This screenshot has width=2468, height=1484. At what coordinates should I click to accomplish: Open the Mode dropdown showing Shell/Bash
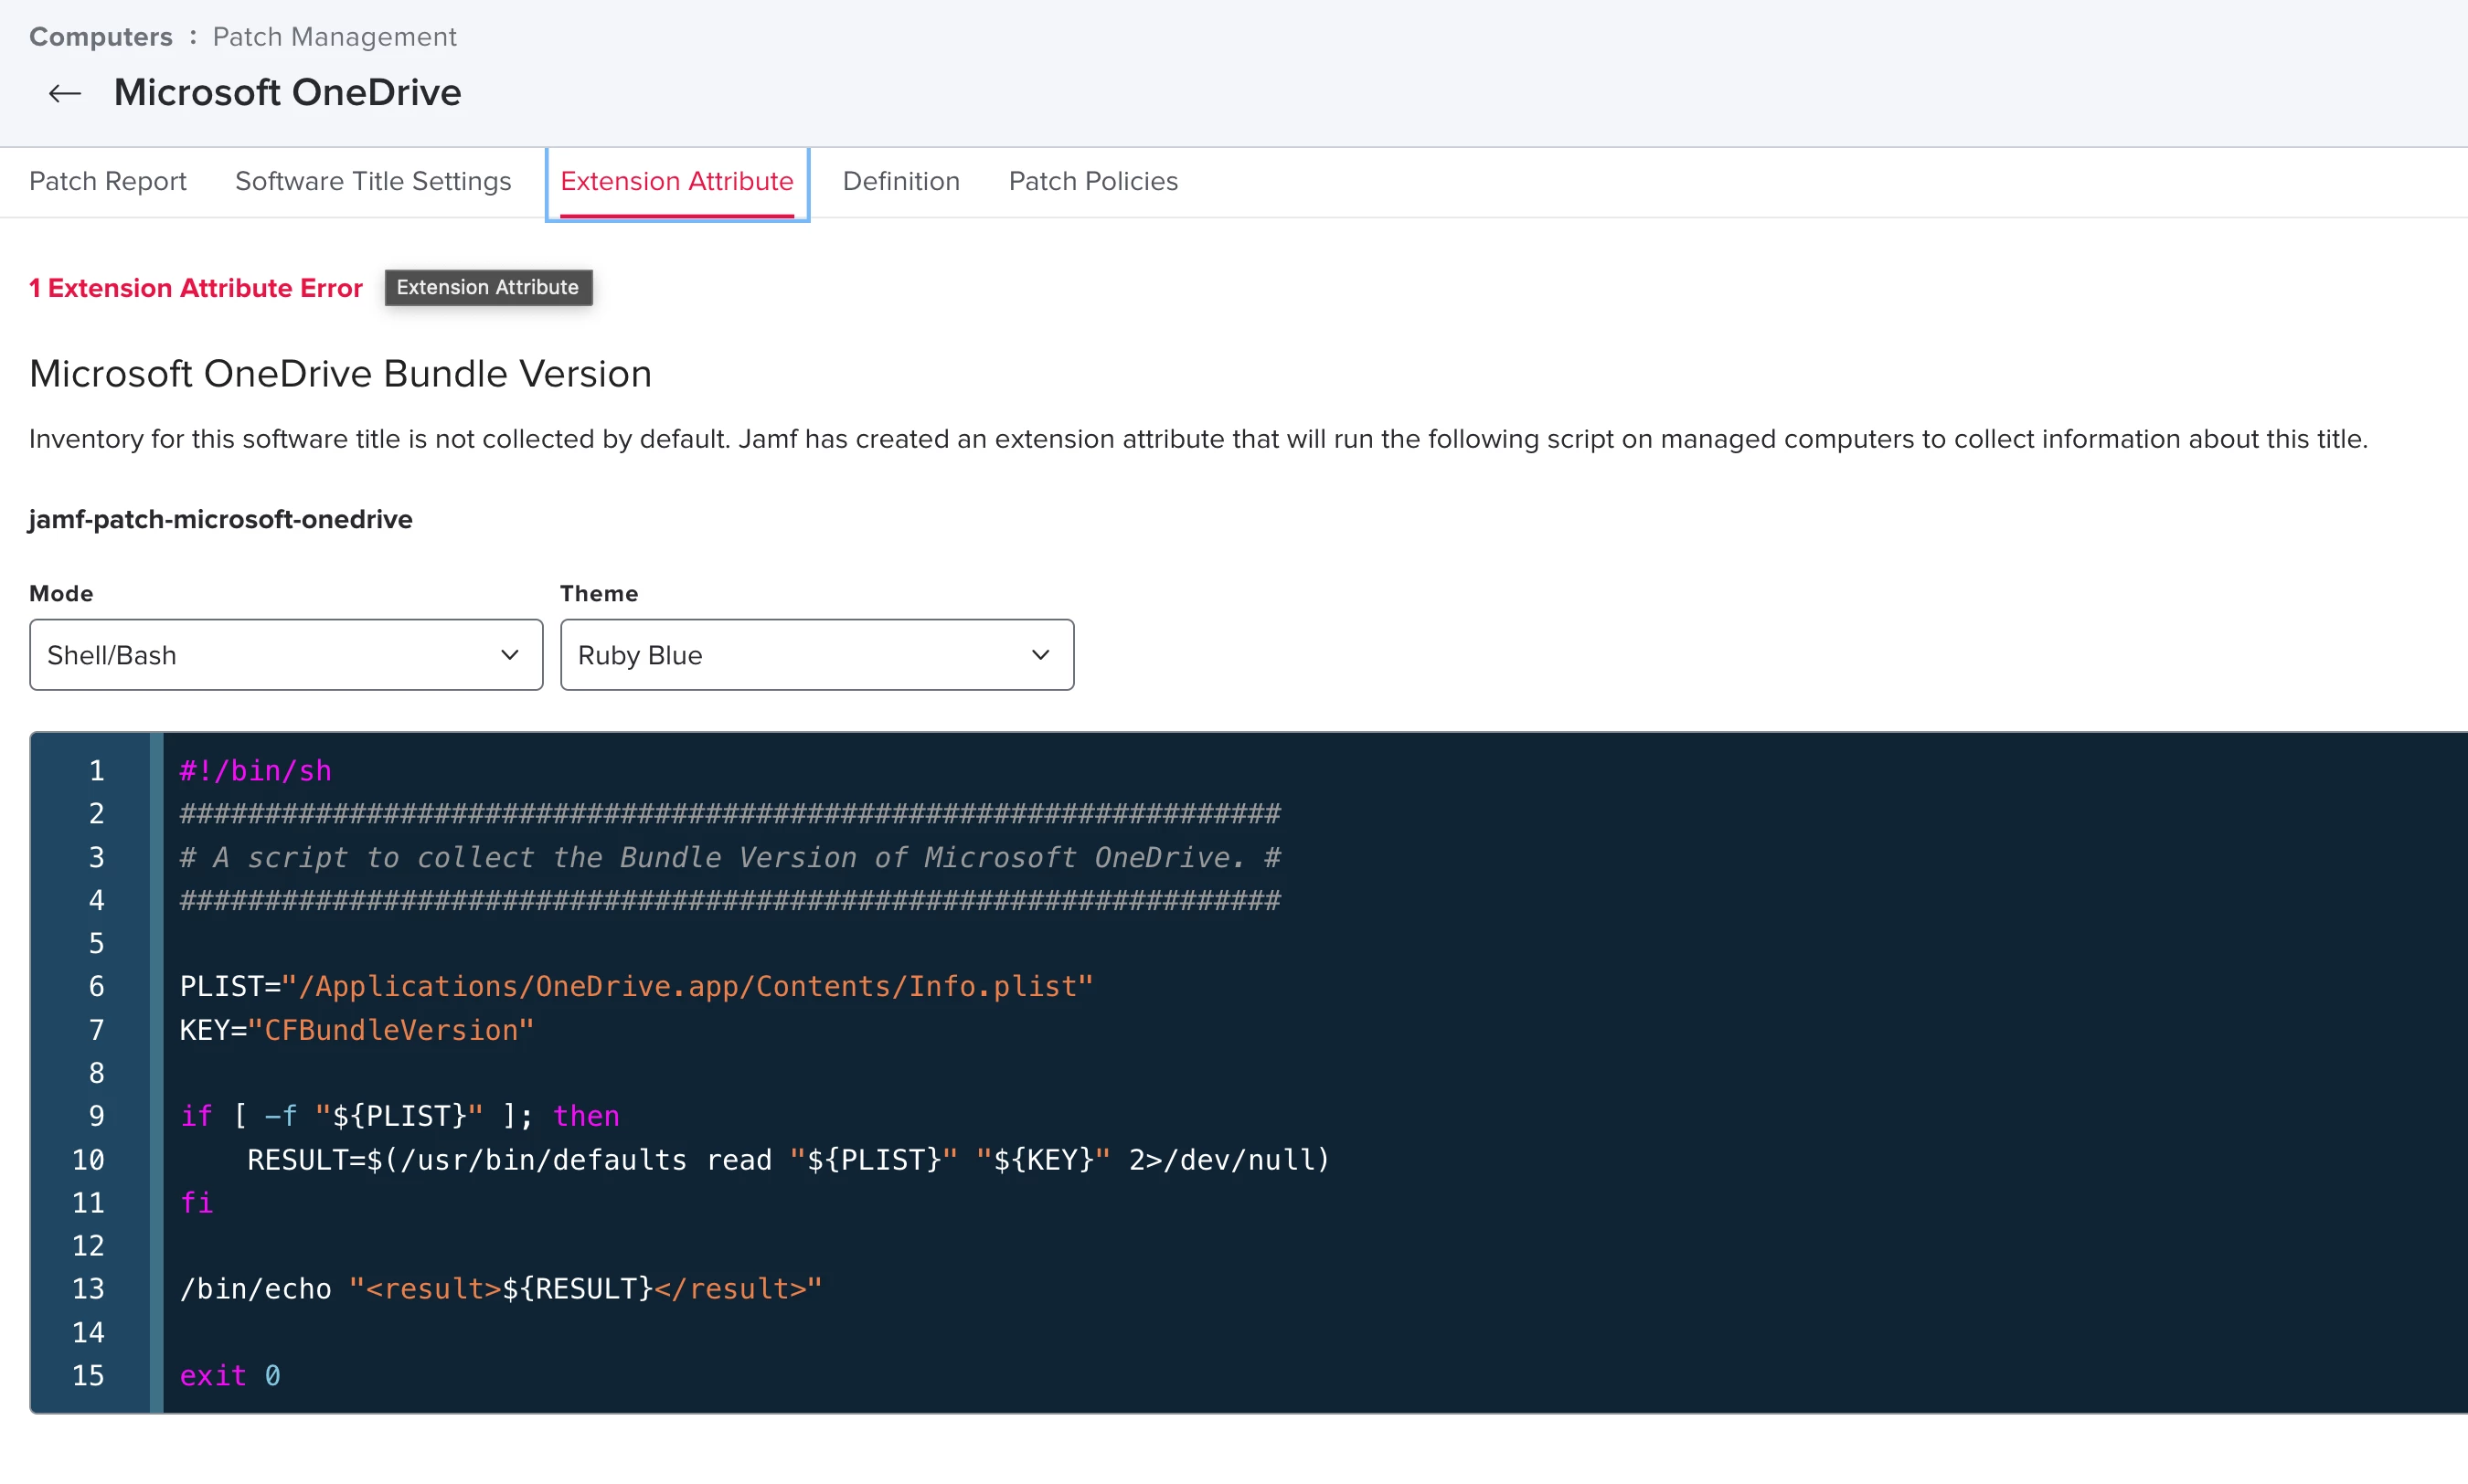[x=286, y=655]
